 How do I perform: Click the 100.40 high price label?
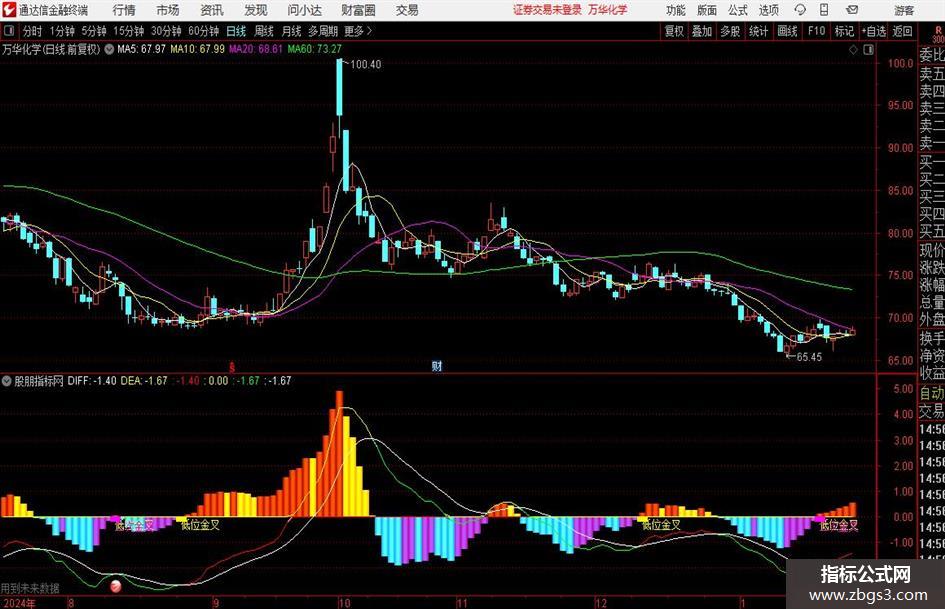365,64
